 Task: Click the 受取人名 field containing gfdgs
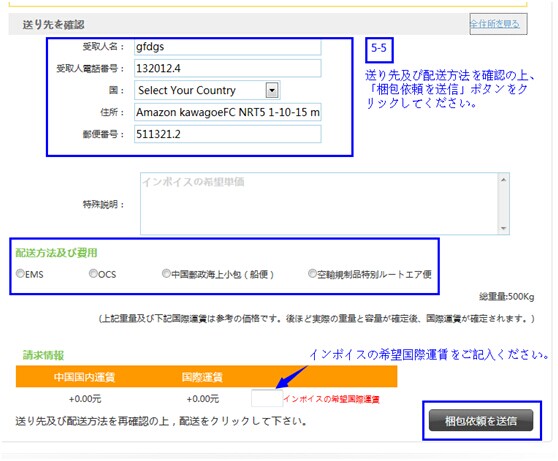(227, 47)
